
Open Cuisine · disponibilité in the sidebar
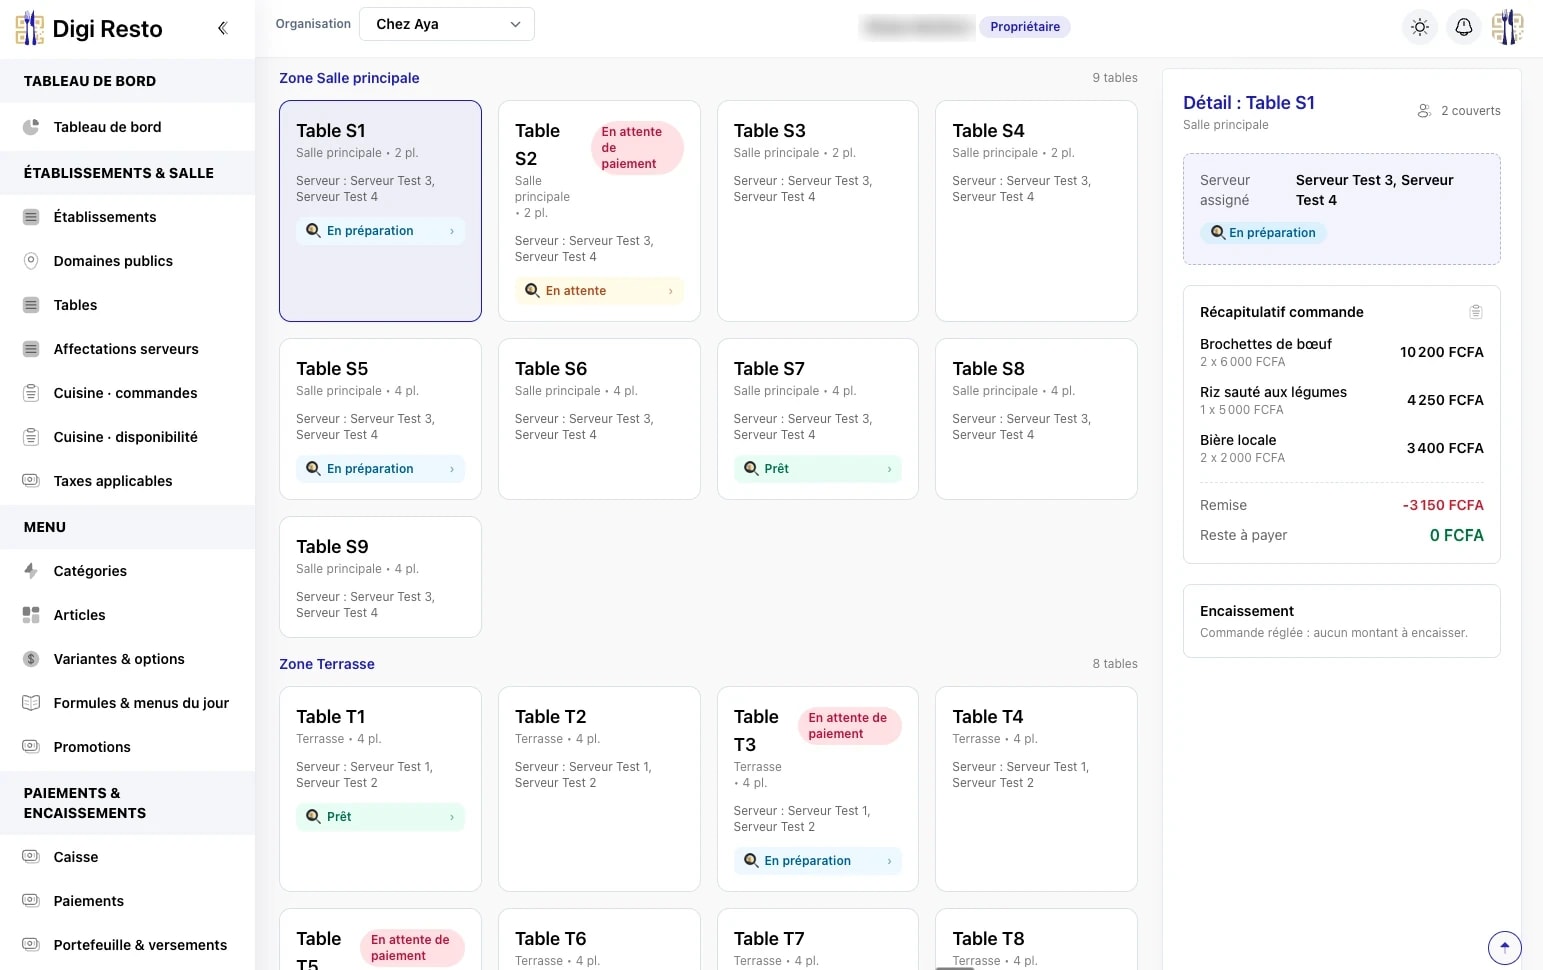(x=128, y=437)
